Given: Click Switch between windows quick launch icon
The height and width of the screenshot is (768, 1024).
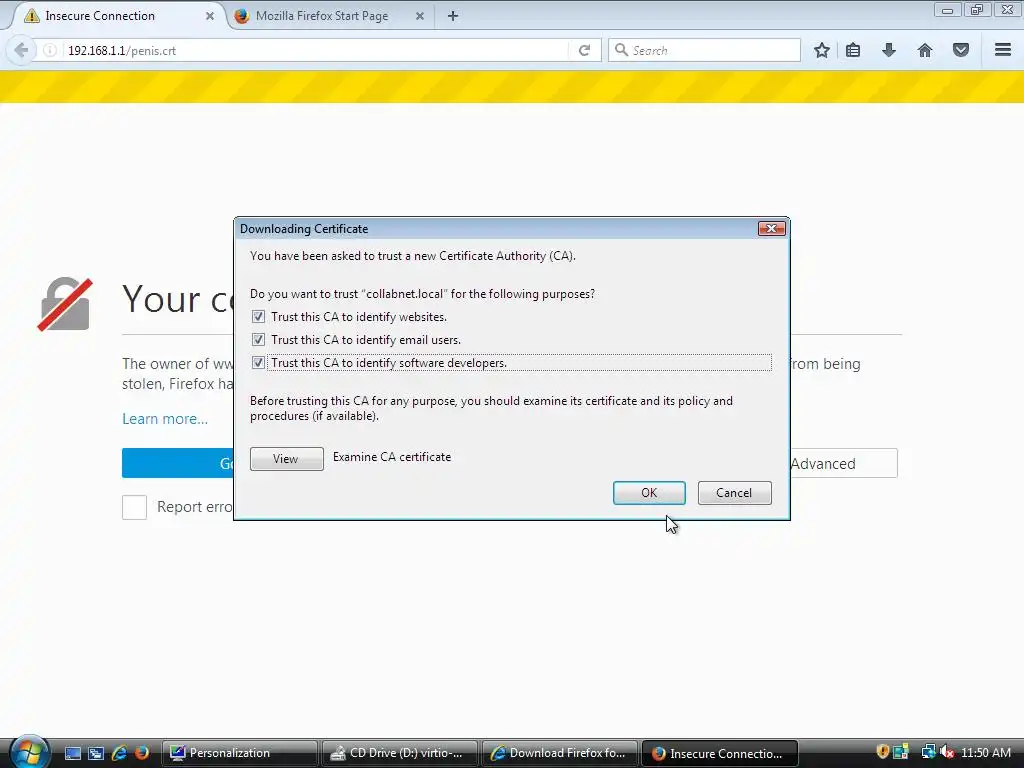Looking at the screenshot, I should pyautogui.click(x=96, y=753).
